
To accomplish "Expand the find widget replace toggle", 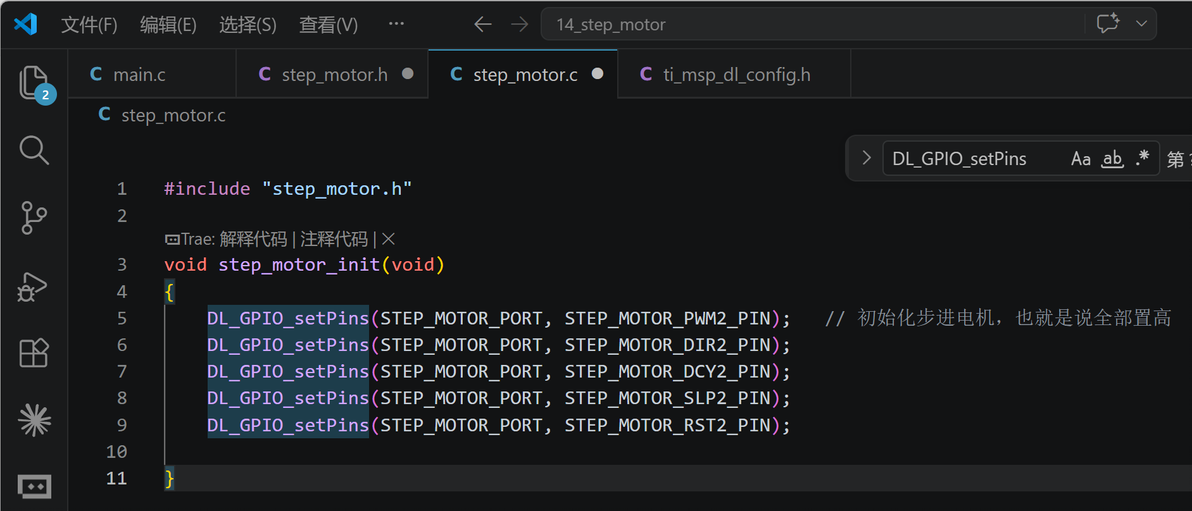I will (866, 158).
